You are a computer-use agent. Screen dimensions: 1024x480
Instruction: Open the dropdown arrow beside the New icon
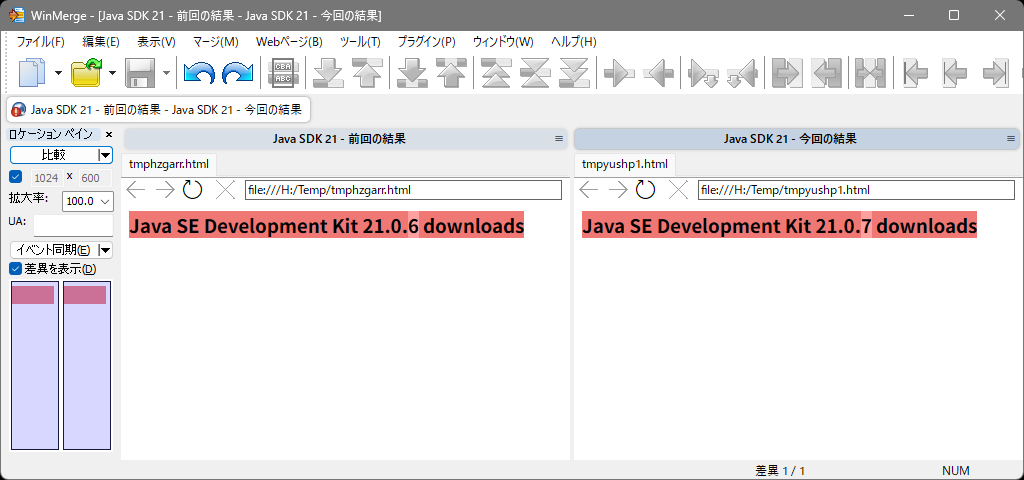coord(58,72)
